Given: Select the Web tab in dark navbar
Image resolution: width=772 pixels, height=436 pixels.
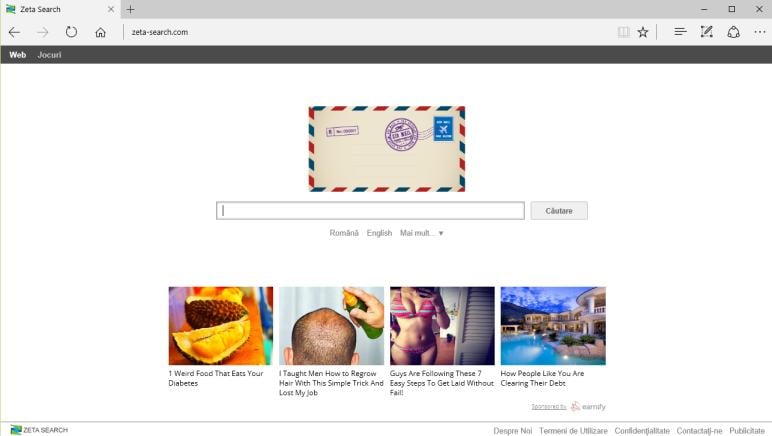Looking at the screenshot, I should (x=17, y=55).
